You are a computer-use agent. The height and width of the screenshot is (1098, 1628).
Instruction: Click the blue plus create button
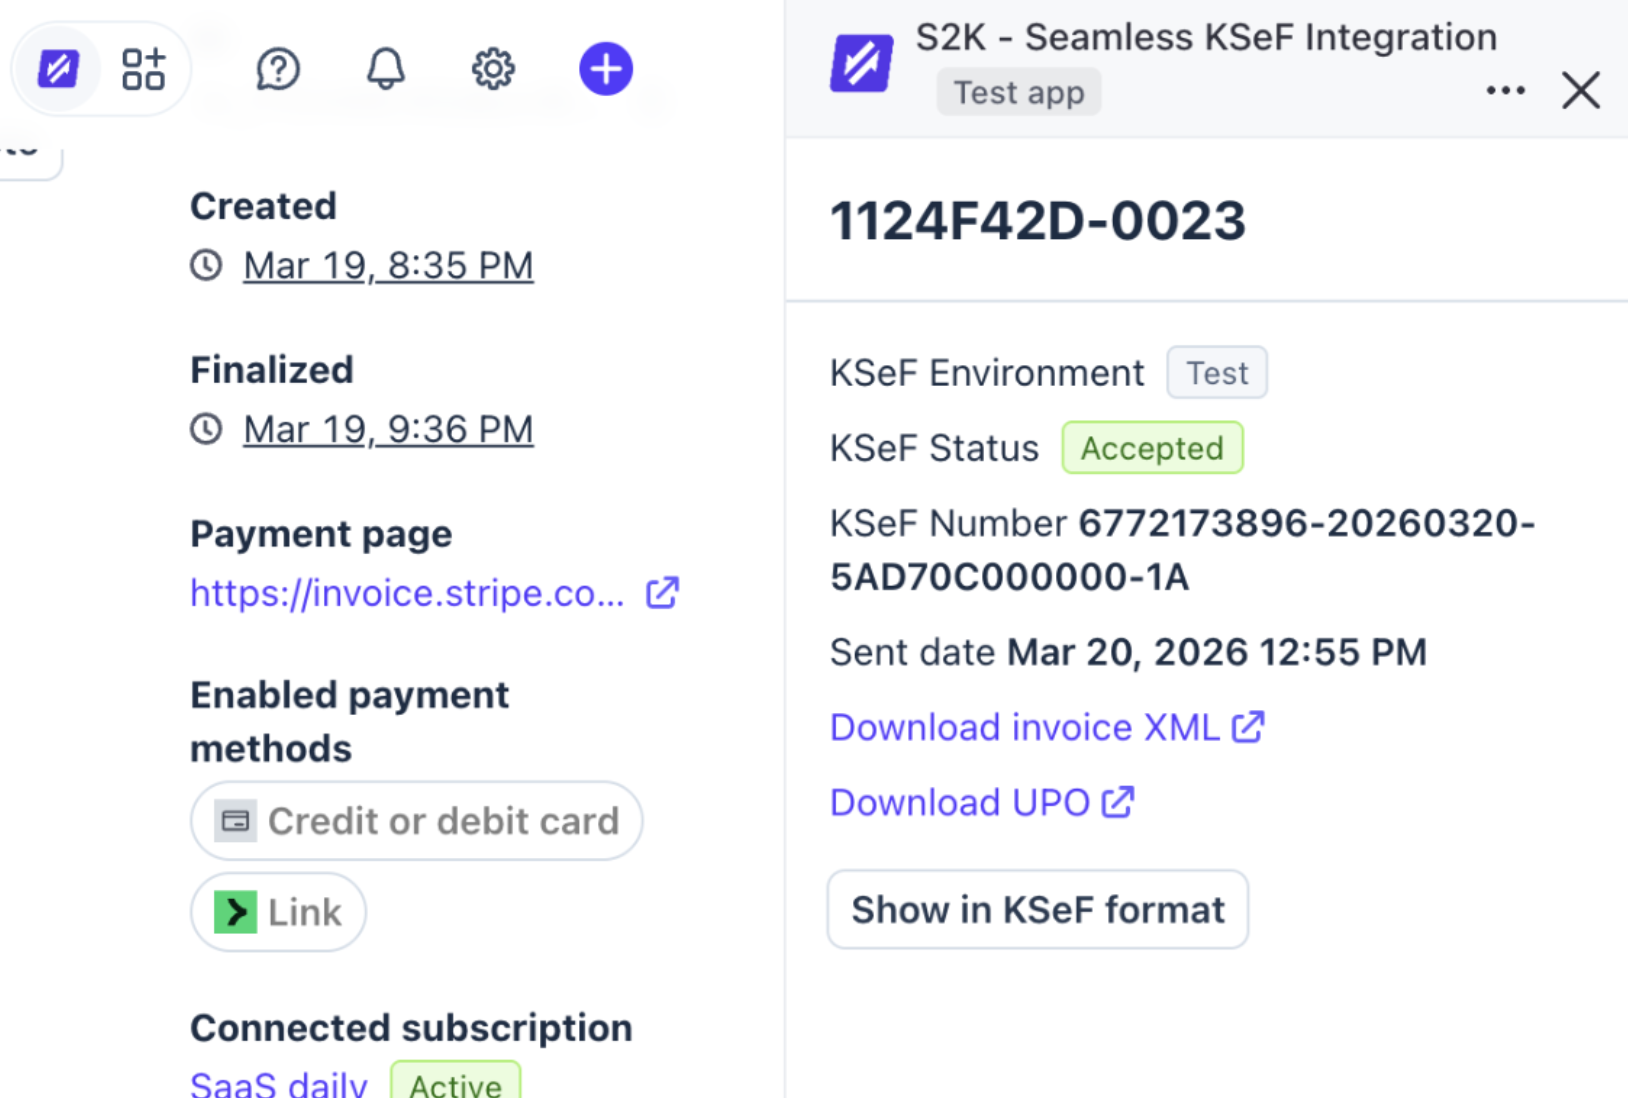[606, 69]
